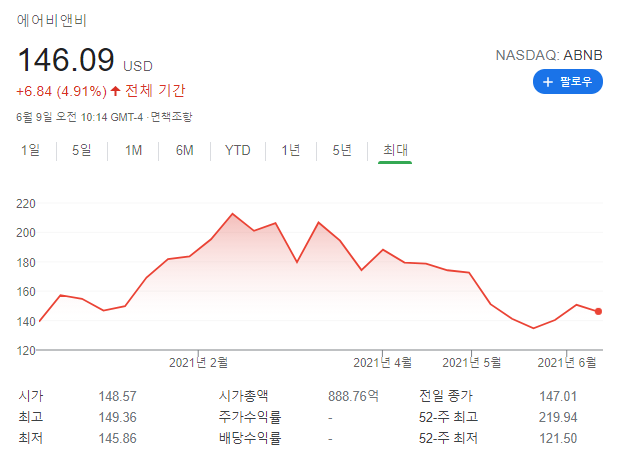The width and height of the screenshot is (618, 465).
Task: Click the 220 y-axis label
Action: tap(26, 204)
